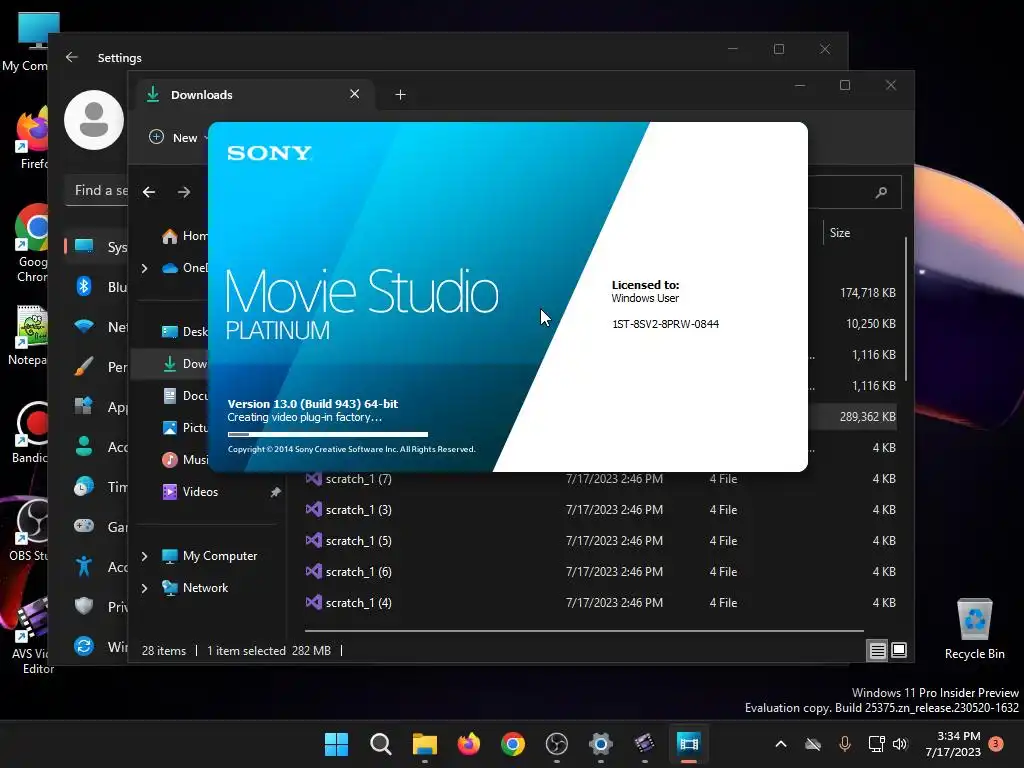Click Find a setting search box

[x=97, y=191]
